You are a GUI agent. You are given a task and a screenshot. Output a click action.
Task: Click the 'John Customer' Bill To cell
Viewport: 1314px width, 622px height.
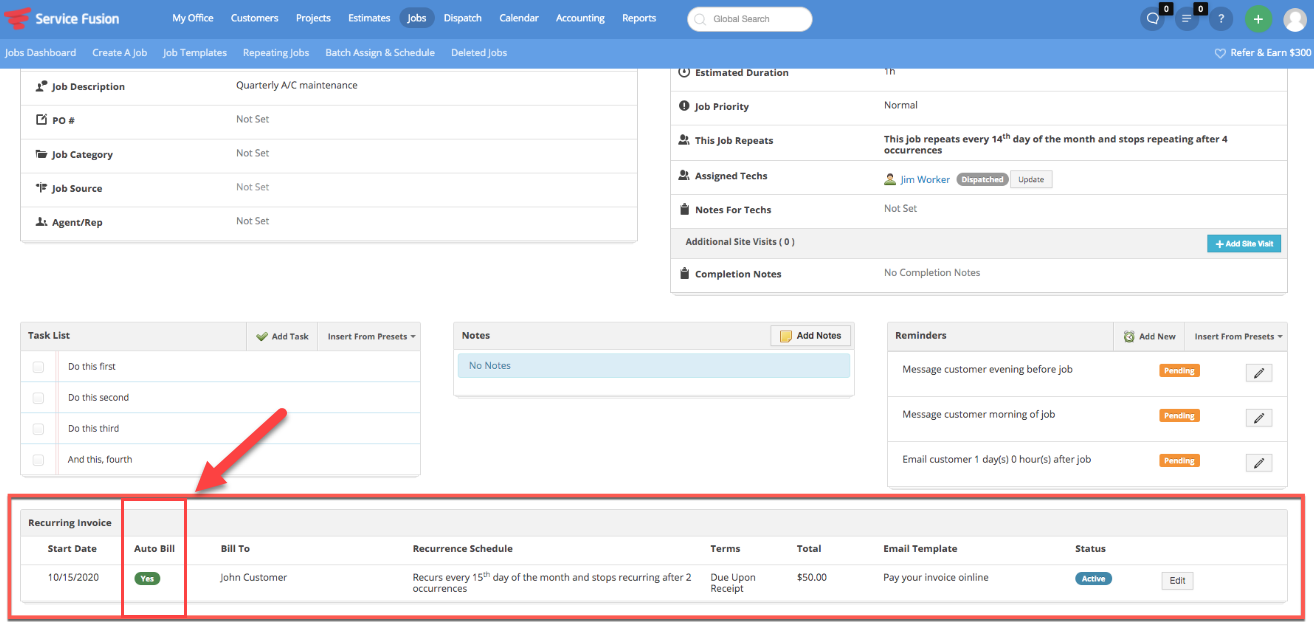click(x=254, y=578)
